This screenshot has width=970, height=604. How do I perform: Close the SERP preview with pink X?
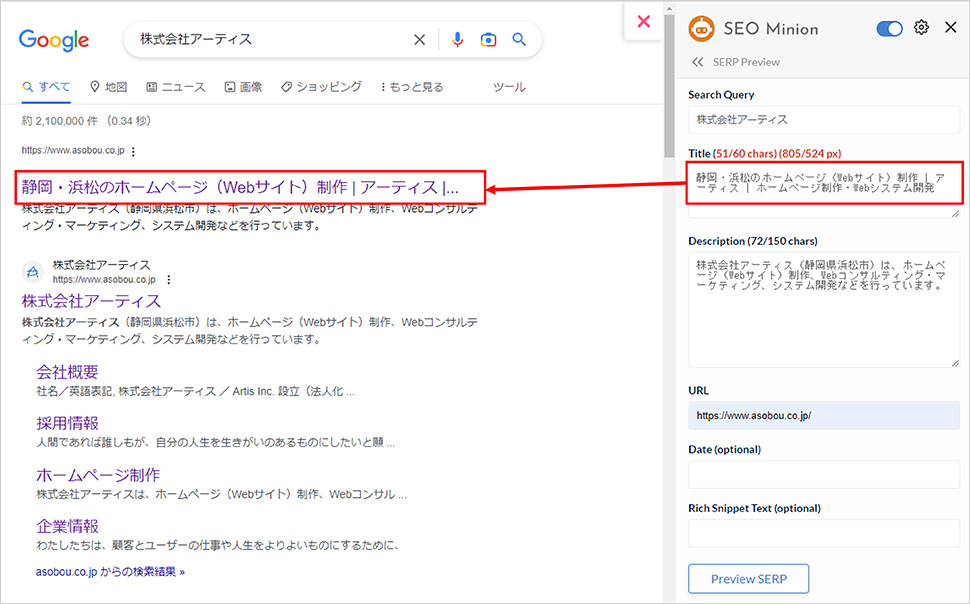(x=643, y=22)
